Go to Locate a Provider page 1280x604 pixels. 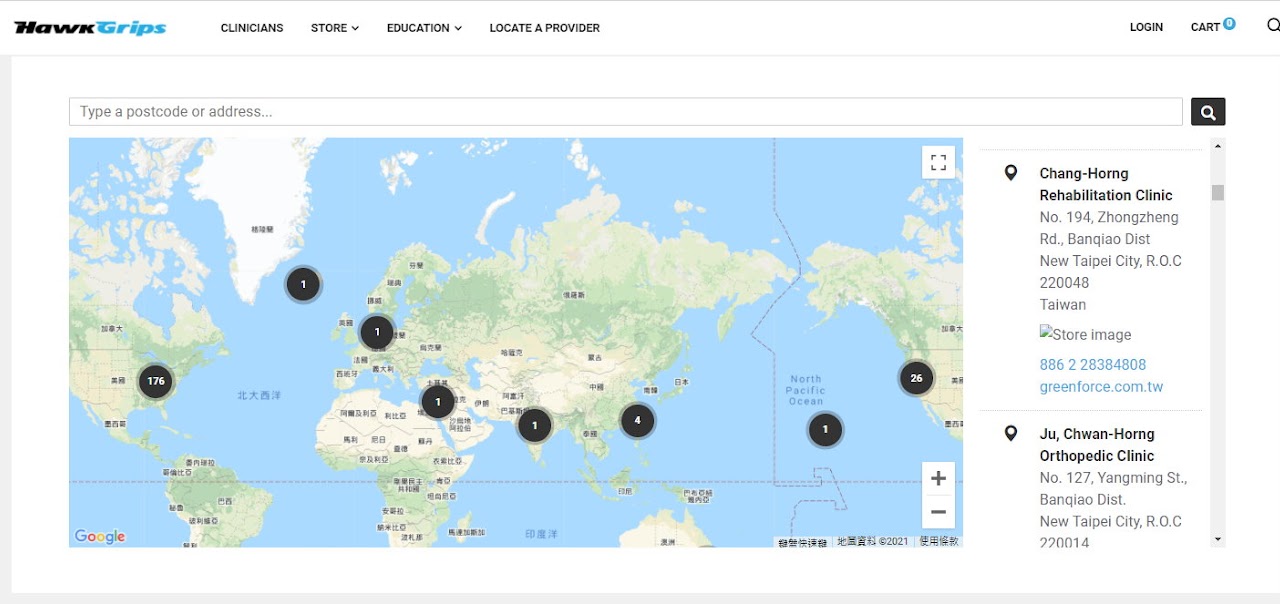click(x=544, y=28)
